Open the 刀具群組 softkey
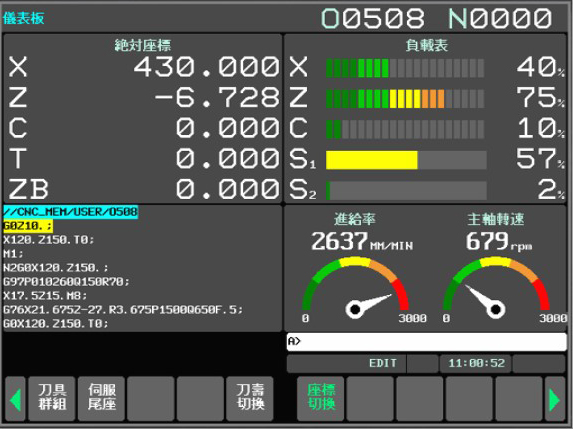The height and width of the screenshot is (429, 573). coord(52,399)
